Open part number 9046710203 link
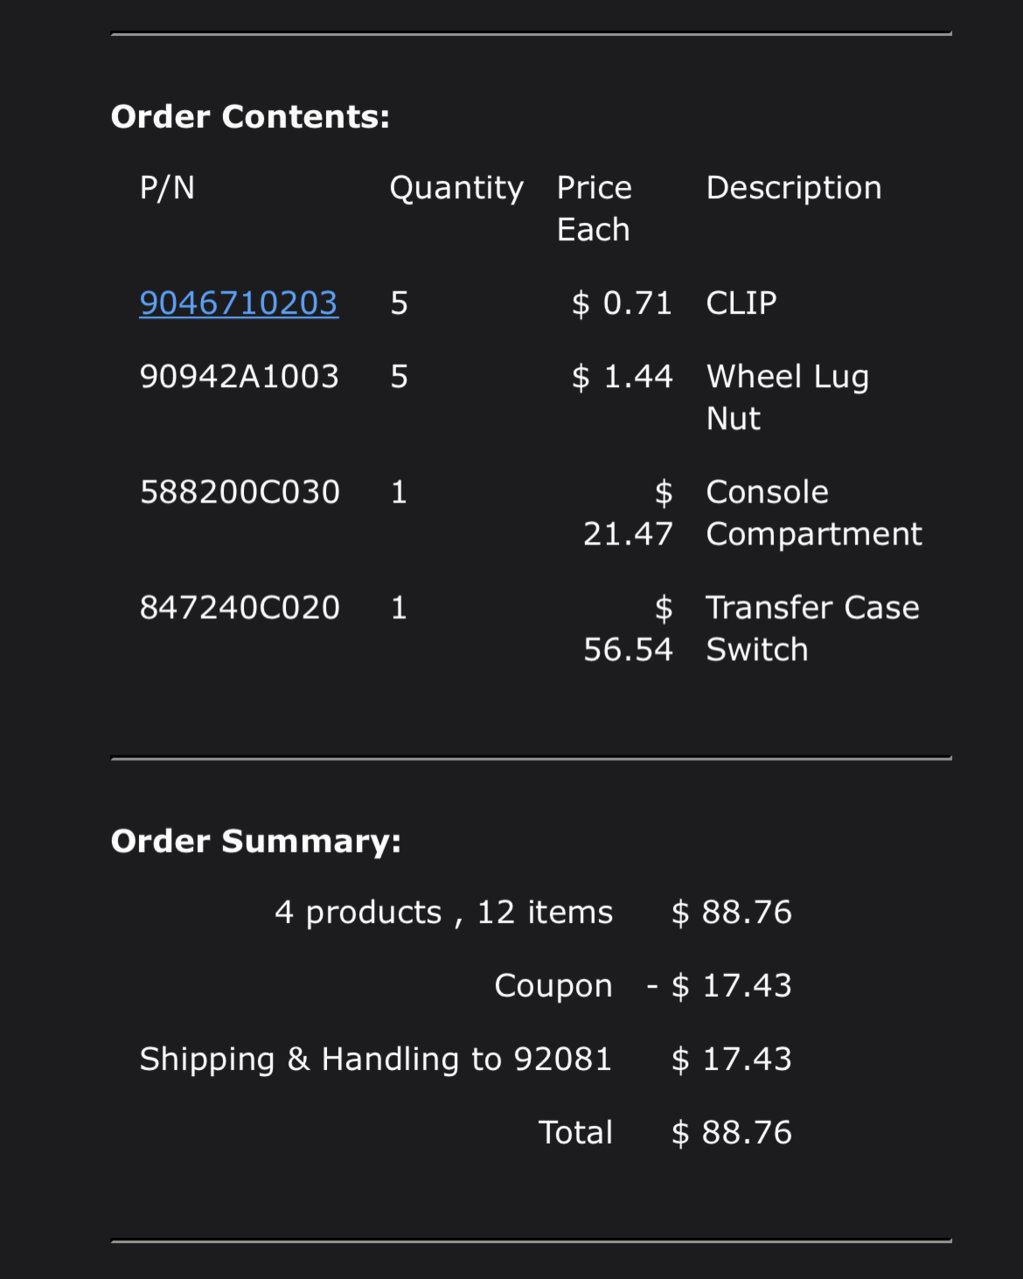 239,302
